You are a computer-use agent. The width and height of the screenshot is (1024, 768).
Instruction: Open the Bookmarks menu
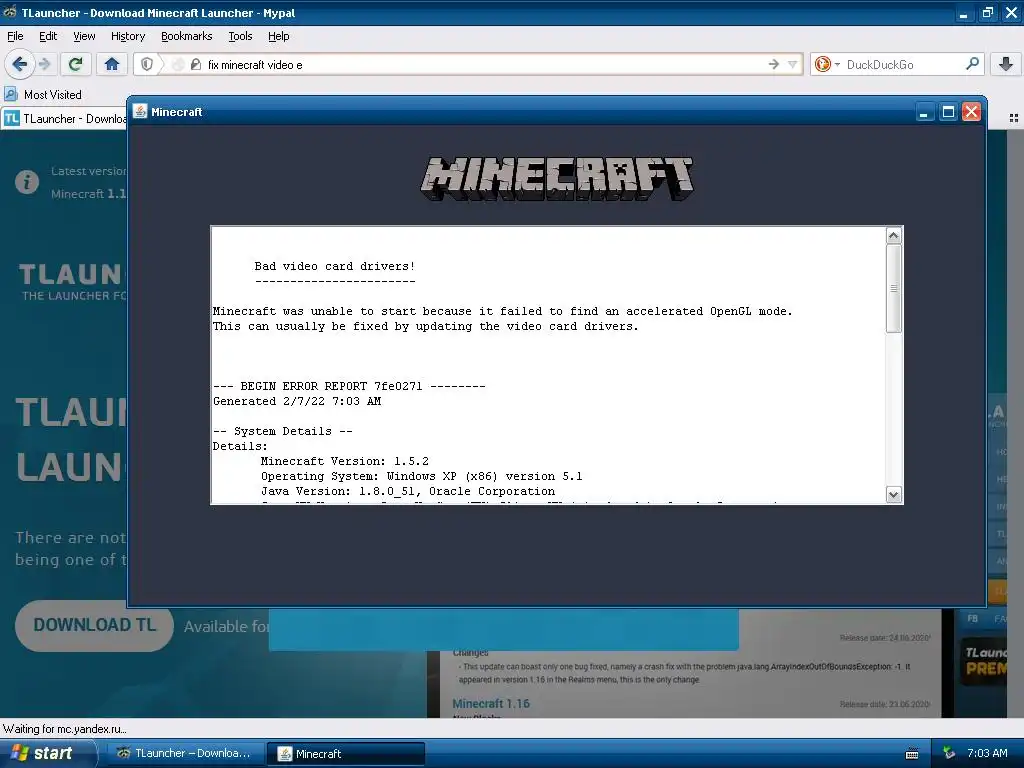click(x=186, y=36)
